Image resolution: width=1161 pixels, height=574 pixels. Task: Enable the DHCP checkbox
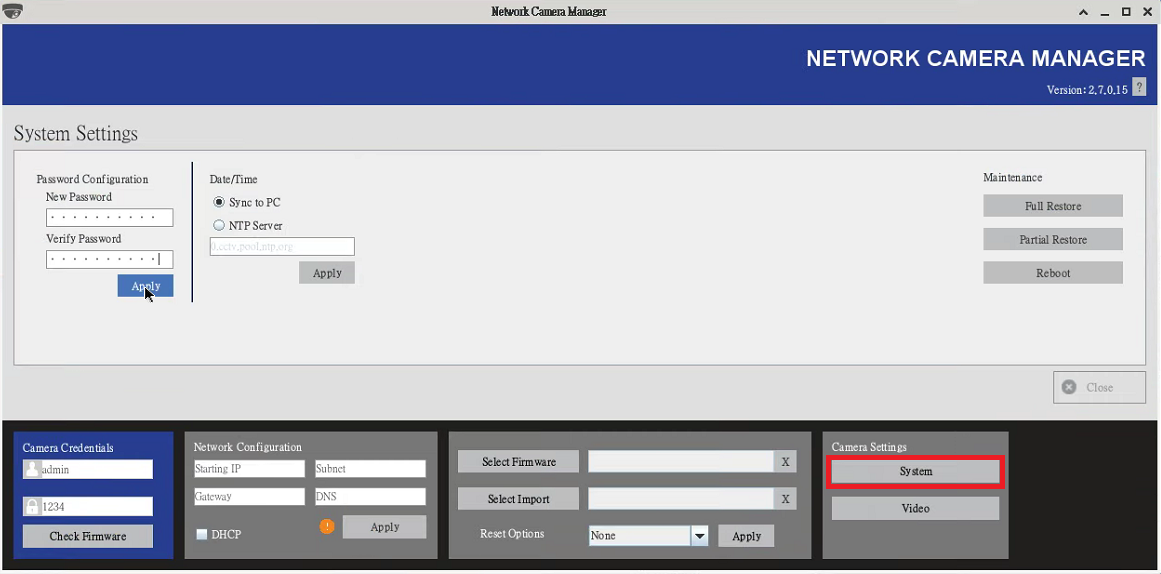click(202, 535)
